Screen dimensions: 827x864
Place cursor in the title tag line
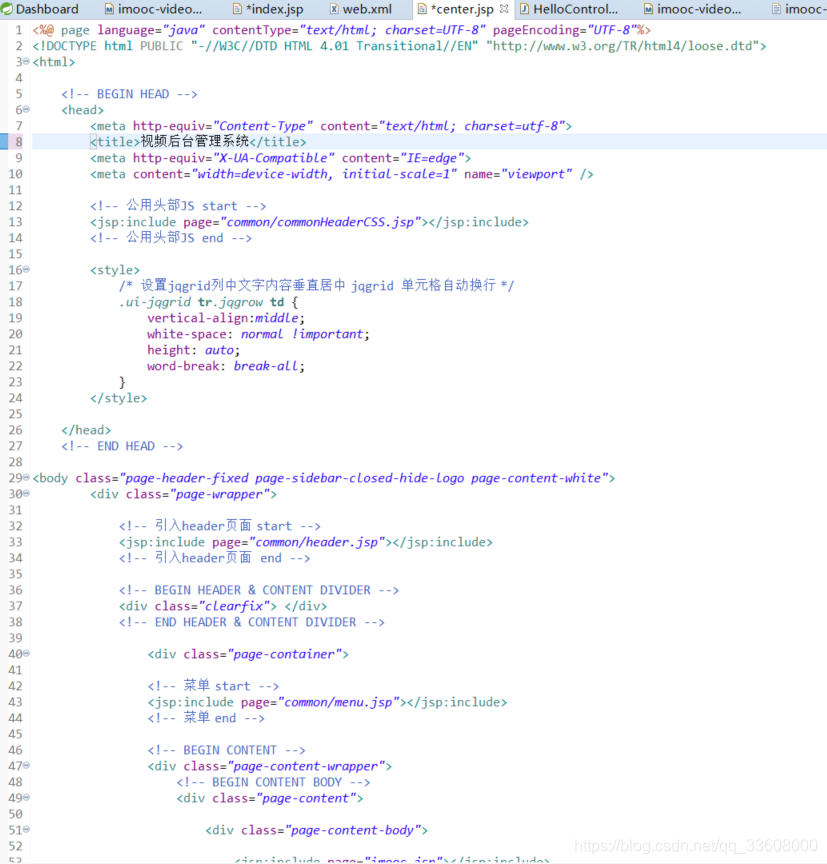(x=198, y=142)
